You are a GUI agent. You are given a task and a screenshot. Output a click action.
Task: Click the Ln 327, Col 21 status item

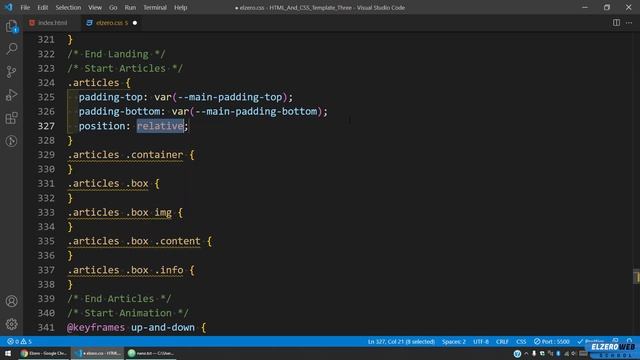tap(401, 342)
